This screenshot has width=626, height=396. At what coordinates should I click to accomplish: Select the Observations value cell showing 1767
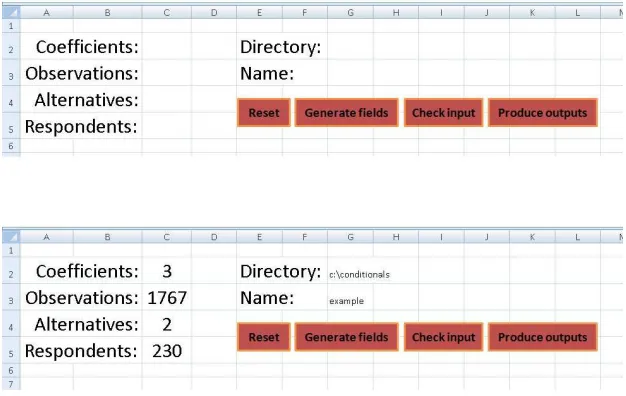point(167,297)
